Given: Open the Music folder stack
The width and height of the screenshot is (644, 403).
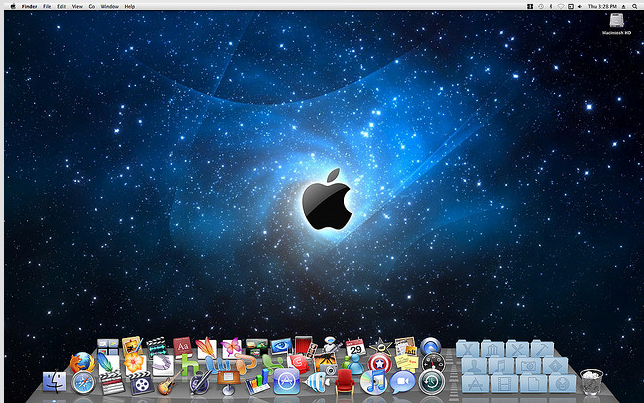Looking at the screenshot, I should tap(501, 365).
